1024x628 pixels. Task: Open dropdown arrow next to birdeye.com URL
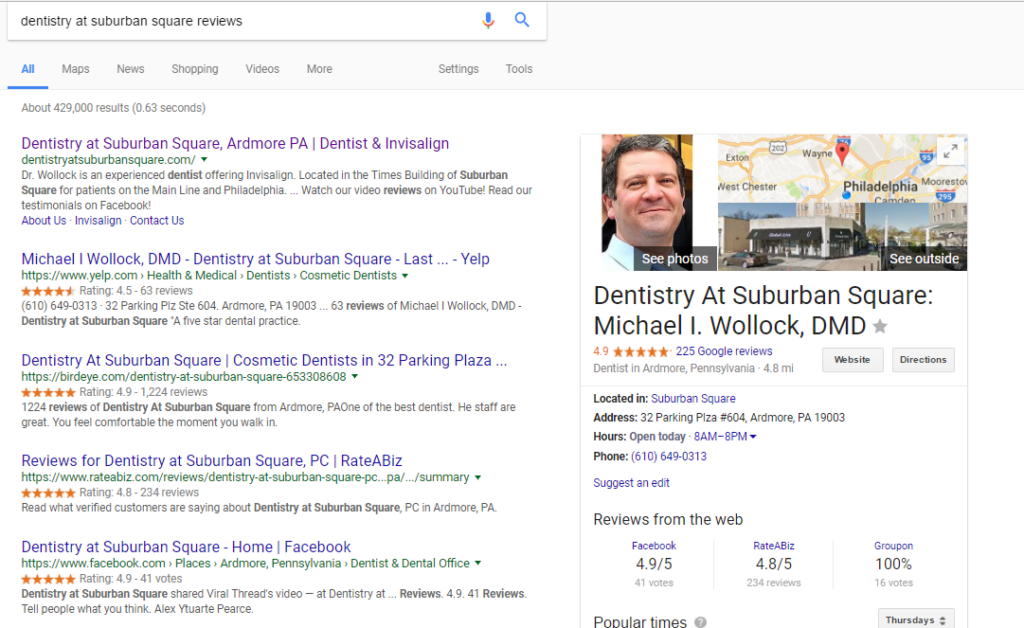355,376
